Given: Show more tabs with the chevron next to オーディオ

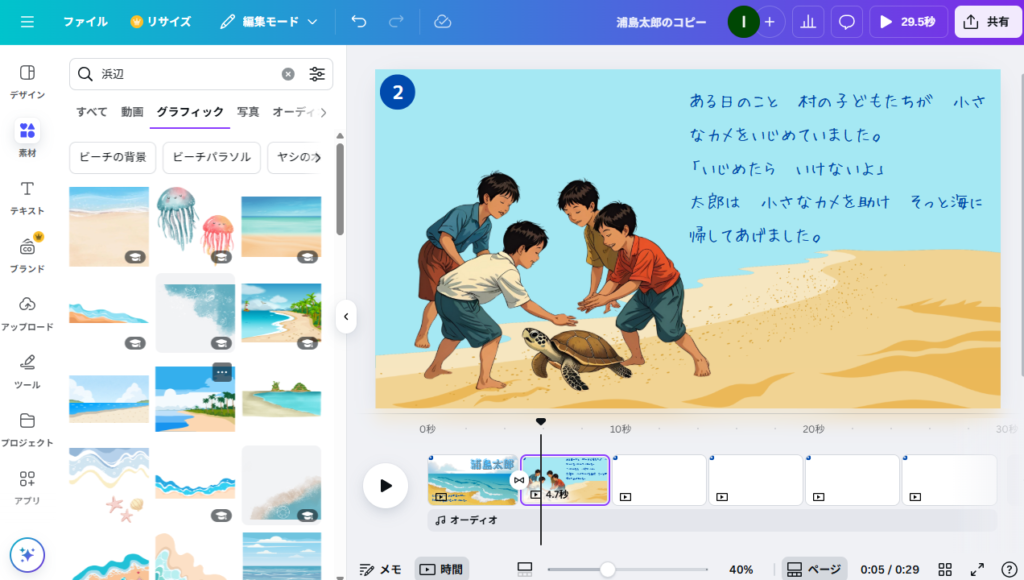Looking at the screenshot, I should click(323, 112).
